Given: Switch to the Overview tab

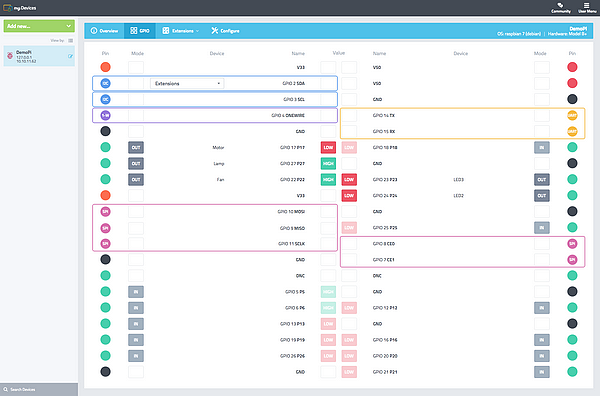Looking at the screenshot, I should pyautogui.click(x=104, y=31).
